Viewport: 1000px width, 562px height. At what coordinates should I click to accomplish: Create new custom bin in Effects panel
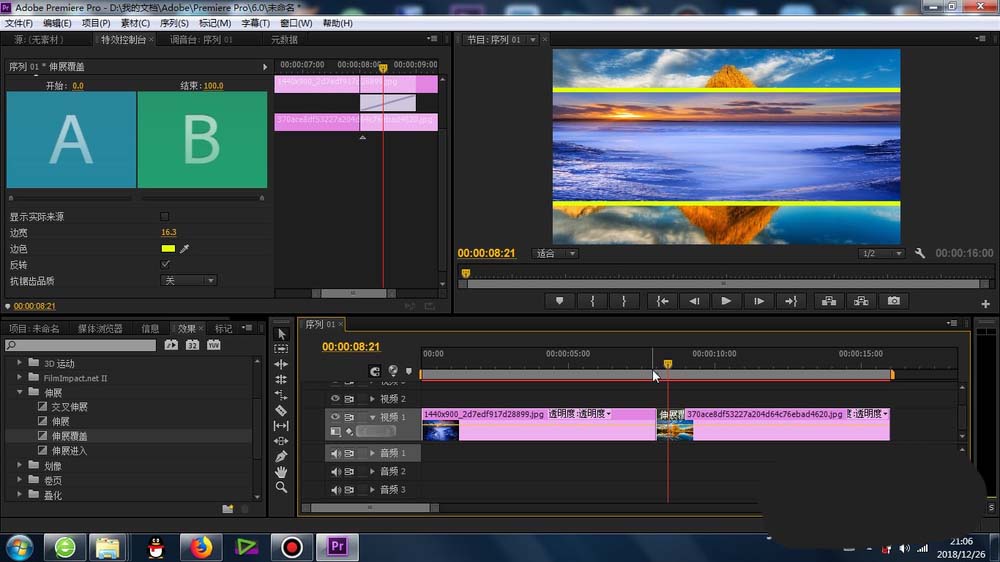coord(228,508)
